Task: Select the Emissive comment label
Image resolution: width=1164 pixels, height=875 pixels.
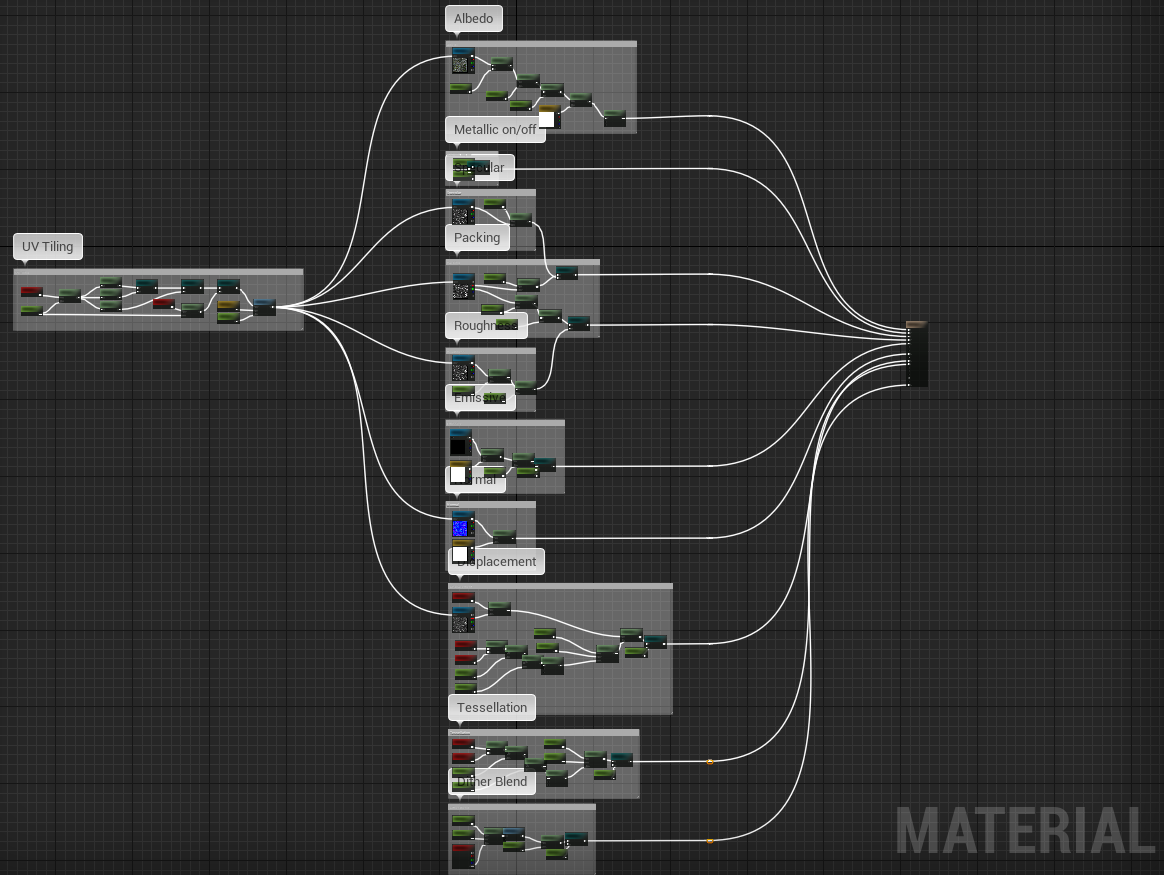Action: 480,398
